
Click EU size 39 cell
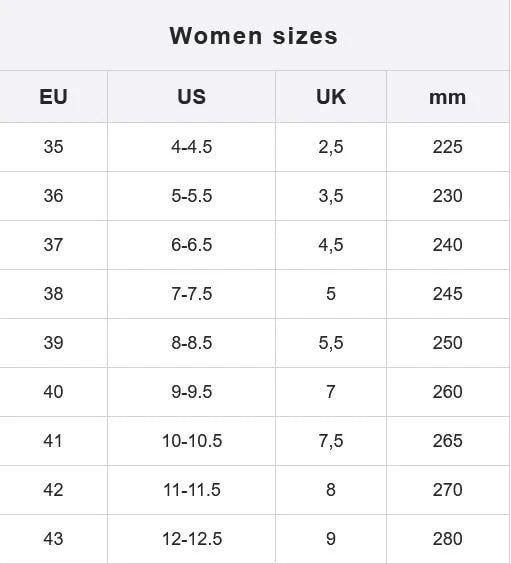click(53, 343)
